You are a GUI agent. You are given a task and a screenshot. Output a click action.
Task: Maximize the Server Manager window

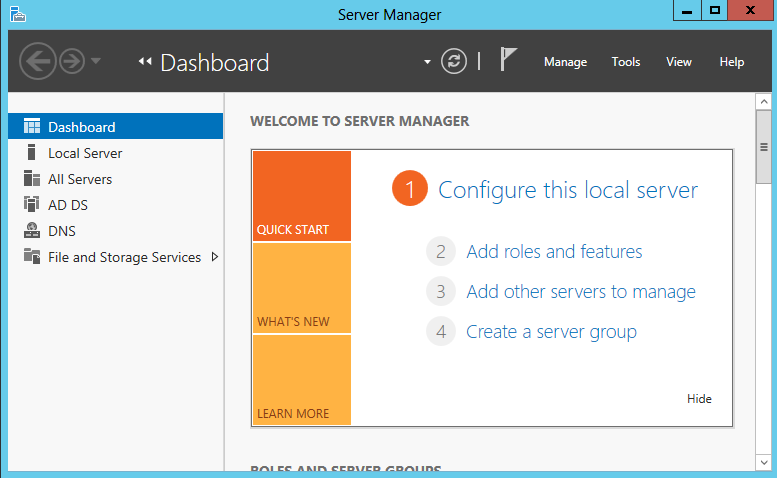[715, 10]
